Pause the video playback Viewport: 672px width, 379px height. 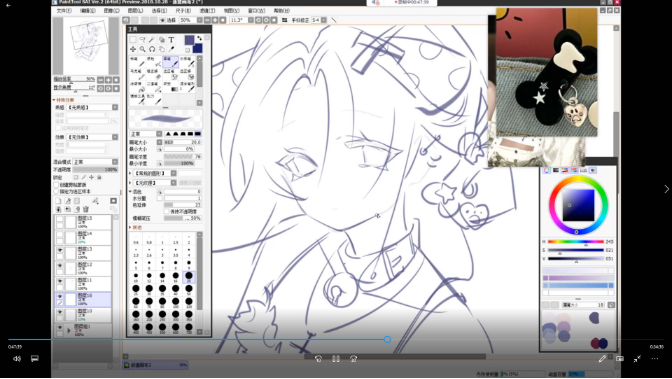[x=336, y=359]
